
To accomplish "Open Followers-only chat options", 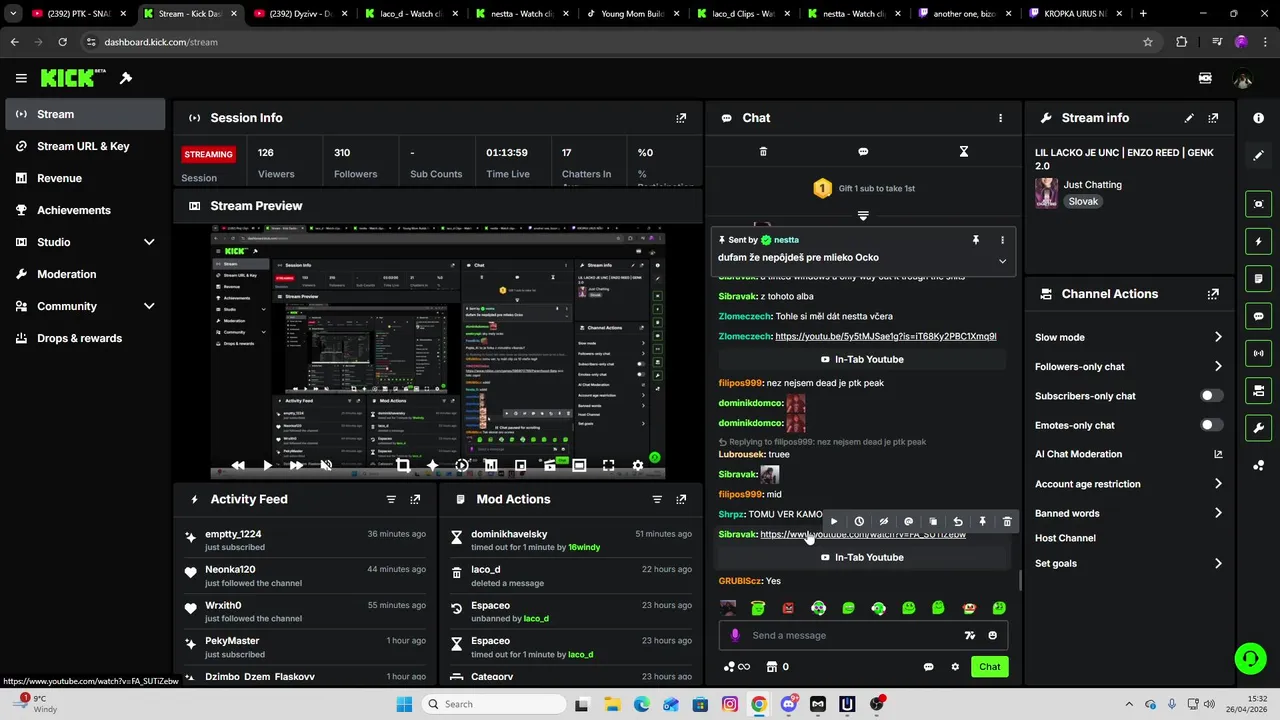I will (x=1128, y=366).
